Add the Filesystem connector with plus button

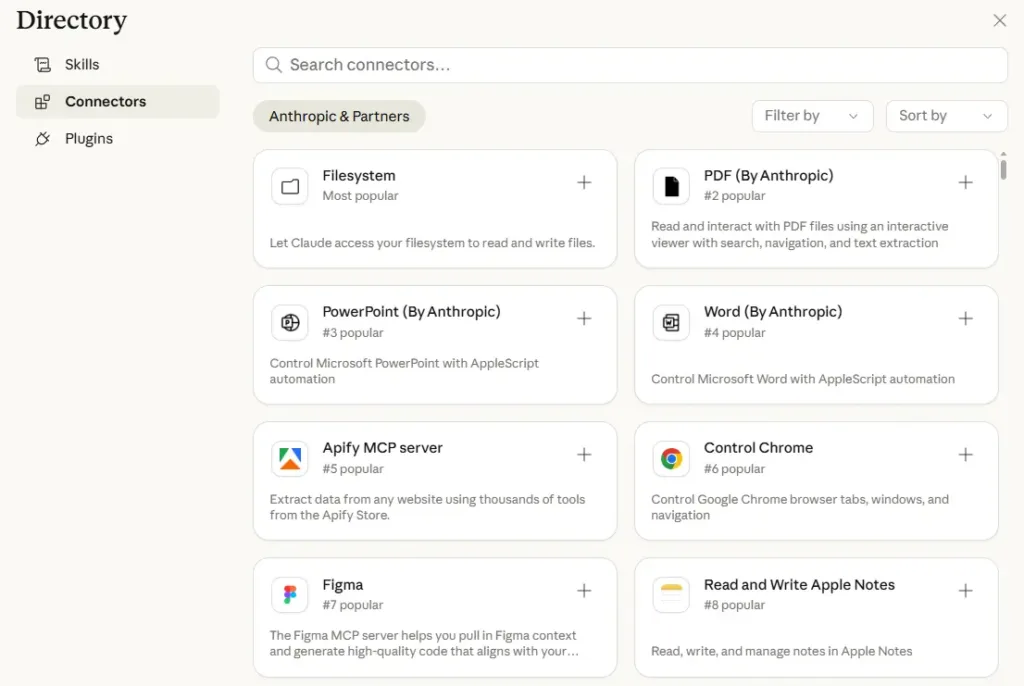(x=584, y=182)
